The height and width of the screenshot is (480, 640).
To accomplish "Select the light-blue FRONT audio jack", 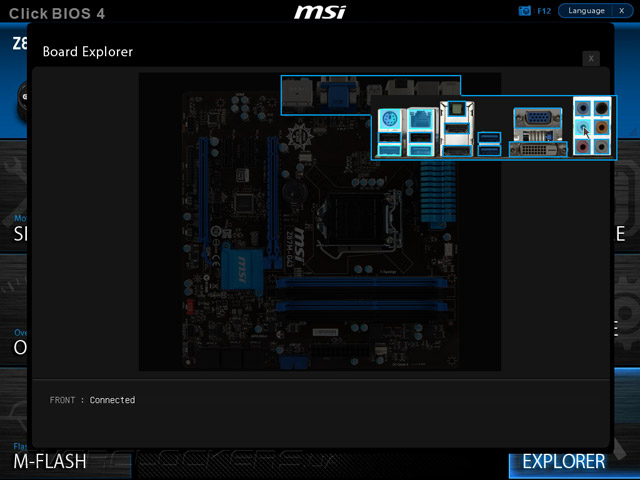I will pyautogui.click(x=582, y=127).
